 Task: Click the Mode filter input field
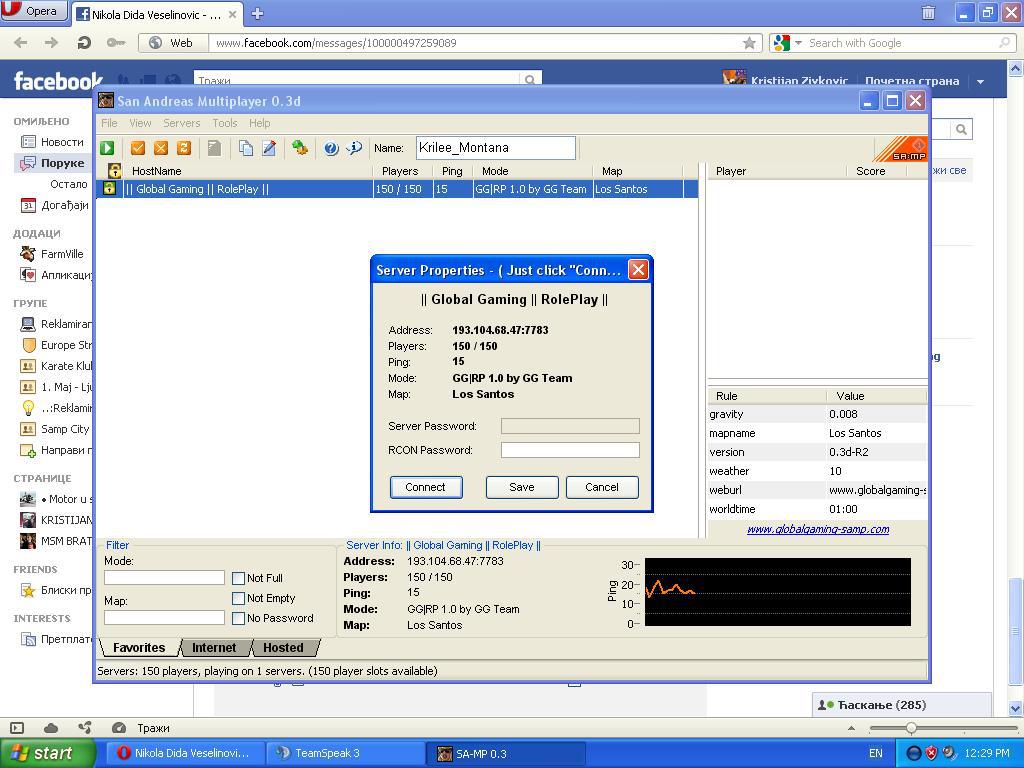[x=164, y=577]
